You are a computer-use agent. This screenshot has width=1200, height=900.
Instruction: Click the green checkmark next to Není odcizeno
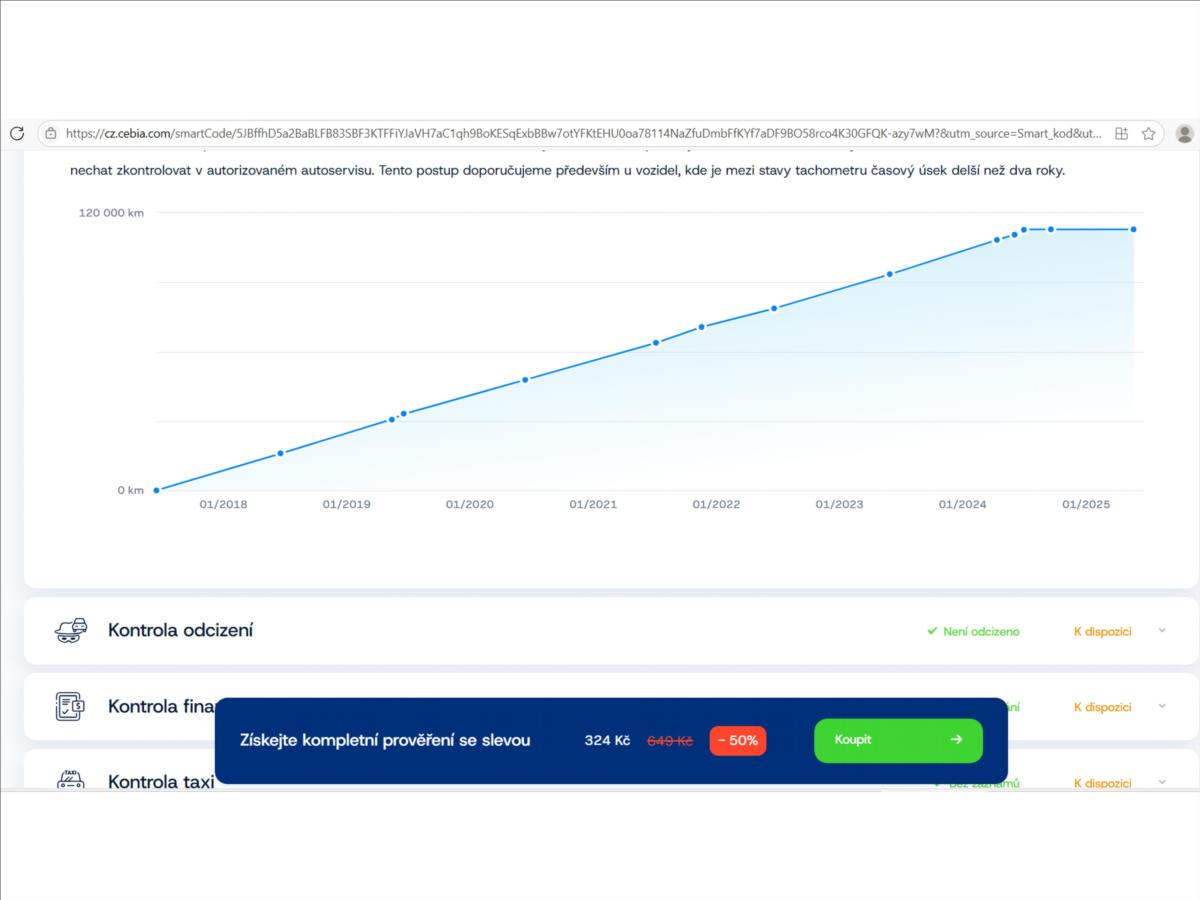(932, 631)
